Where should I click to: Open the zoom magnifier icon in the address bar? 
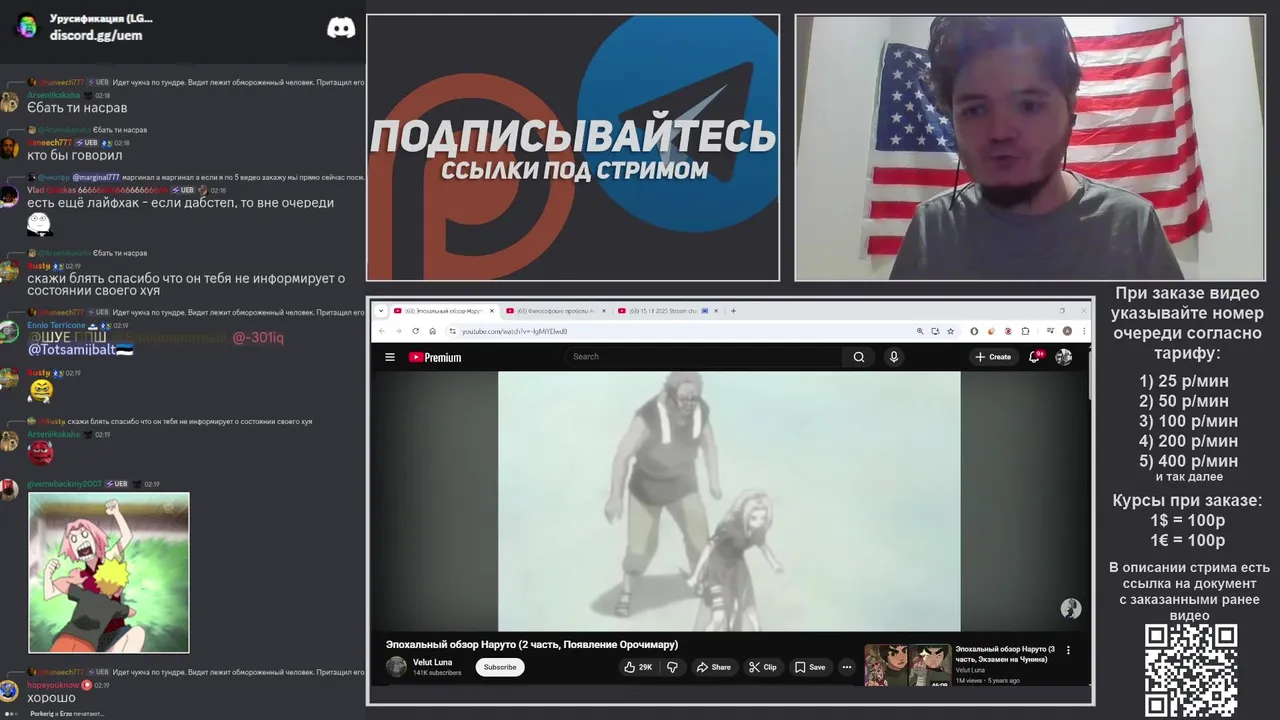920,331
